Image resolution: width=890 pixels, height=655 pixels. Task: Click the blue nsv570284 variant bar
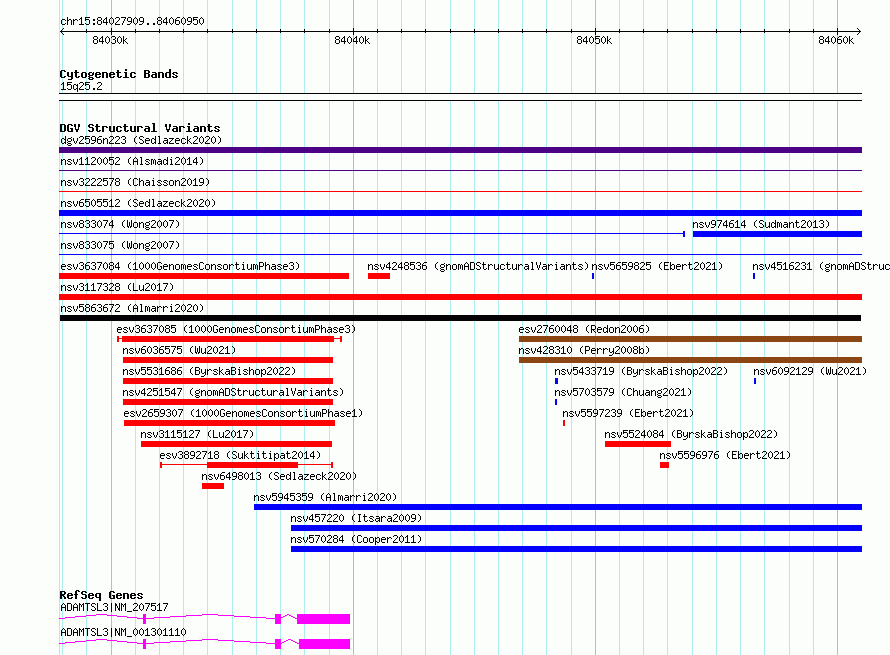point(577,549)
